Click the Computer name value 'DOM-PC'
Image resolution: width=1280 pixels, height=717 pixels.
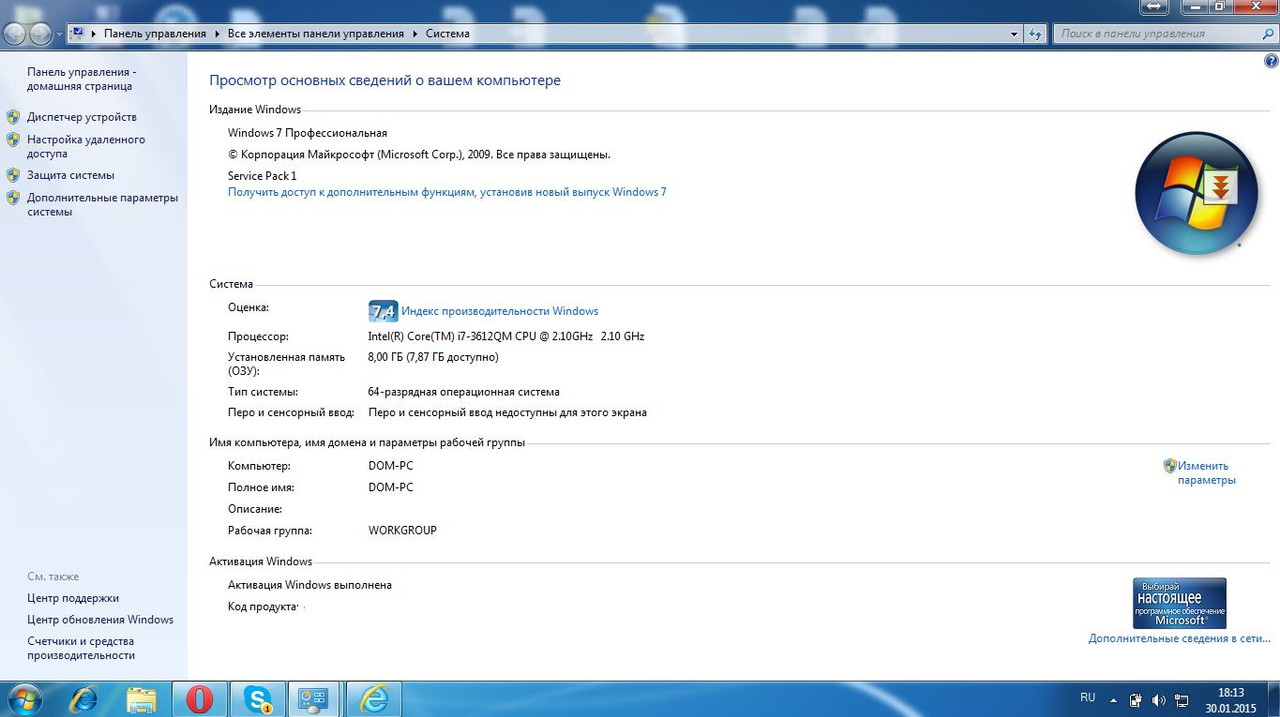(x=390, y=466)
